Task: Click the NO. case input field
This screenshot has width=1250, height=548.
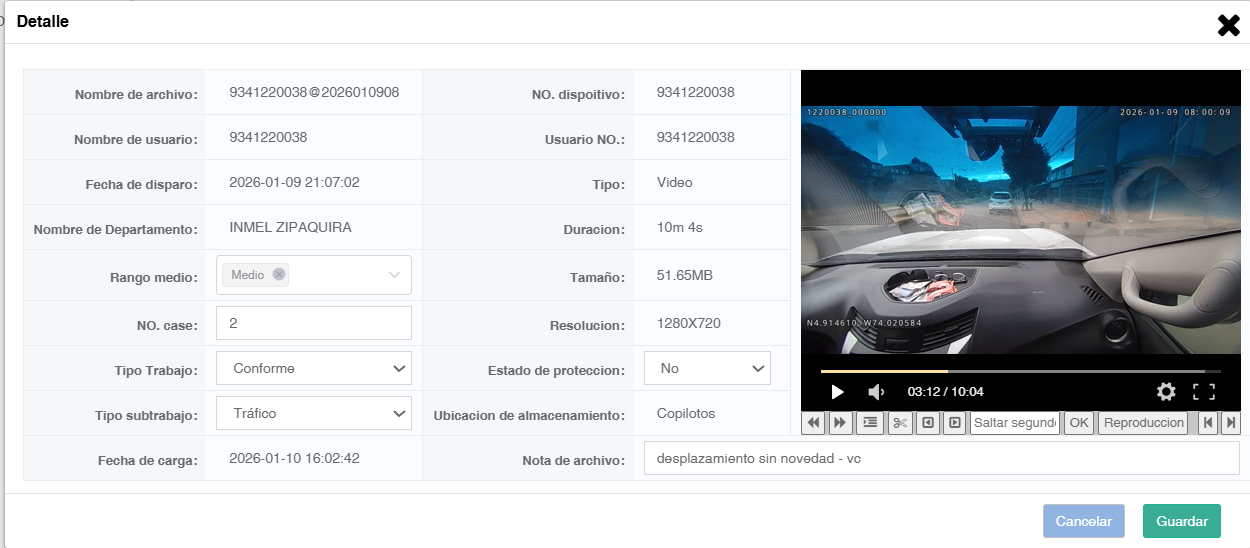Action: (x=314, y=323)
